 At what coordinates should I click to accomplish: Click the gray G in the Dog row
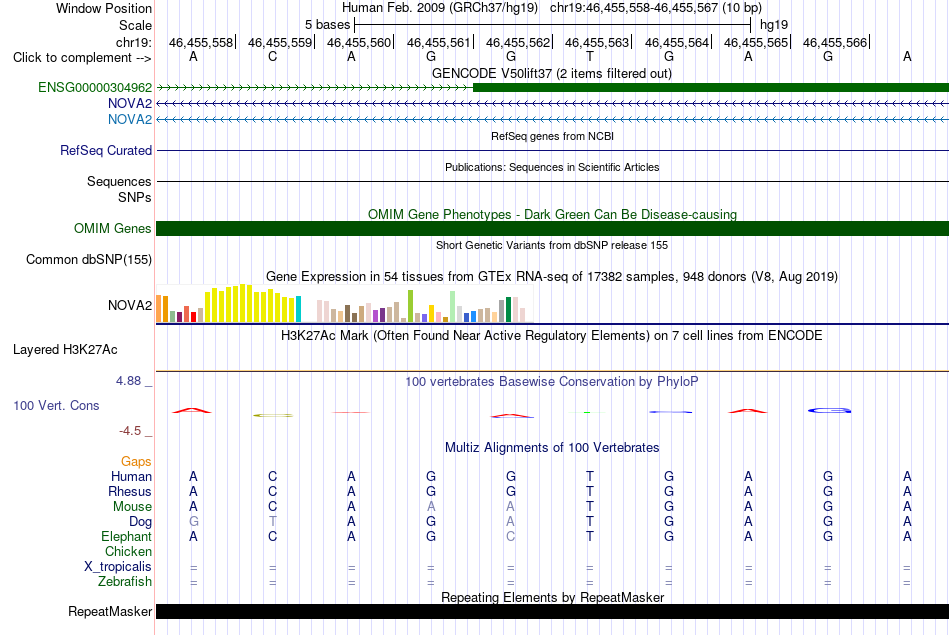(x=193, y=522)
